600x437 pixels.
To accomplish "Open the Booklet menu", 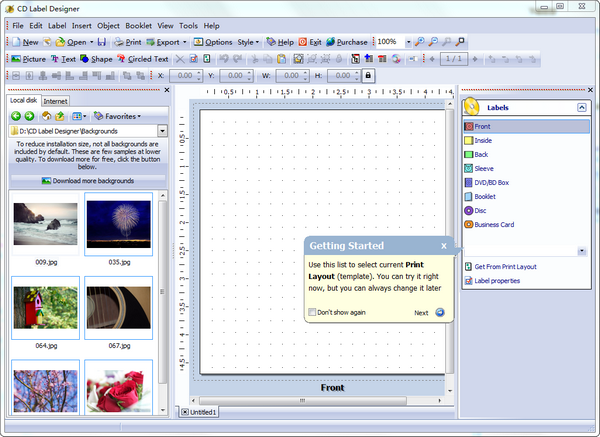I will (137, 25).
